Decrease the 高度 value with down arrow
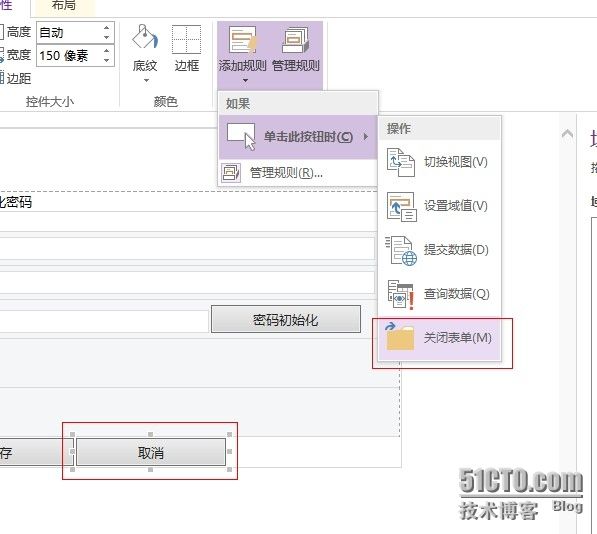This screenshot has height=534, width=597. click(x=107, y=37)
